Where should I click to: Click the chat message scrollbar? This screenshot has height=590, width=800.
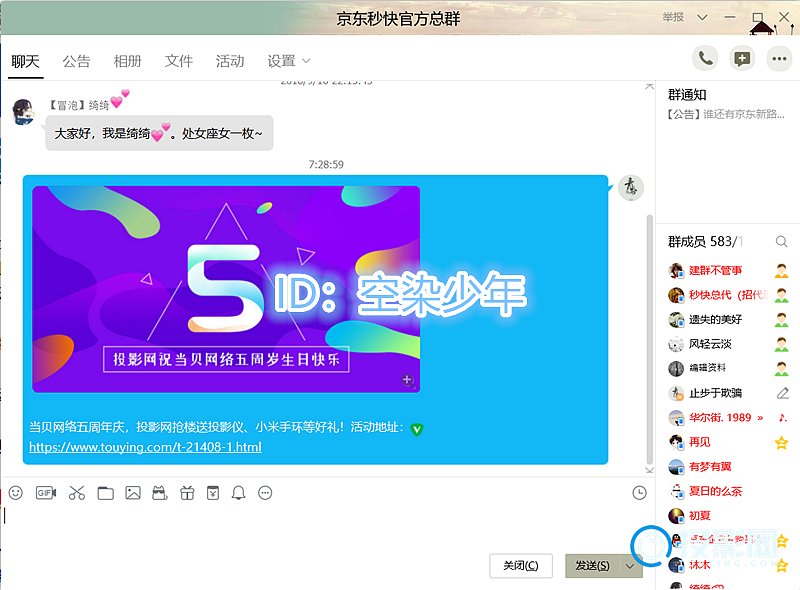(649, 340)
